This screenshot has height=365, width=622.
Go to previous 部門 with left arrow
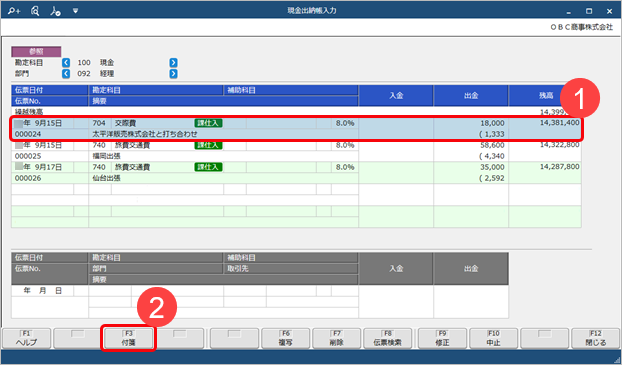coord(66,74)
